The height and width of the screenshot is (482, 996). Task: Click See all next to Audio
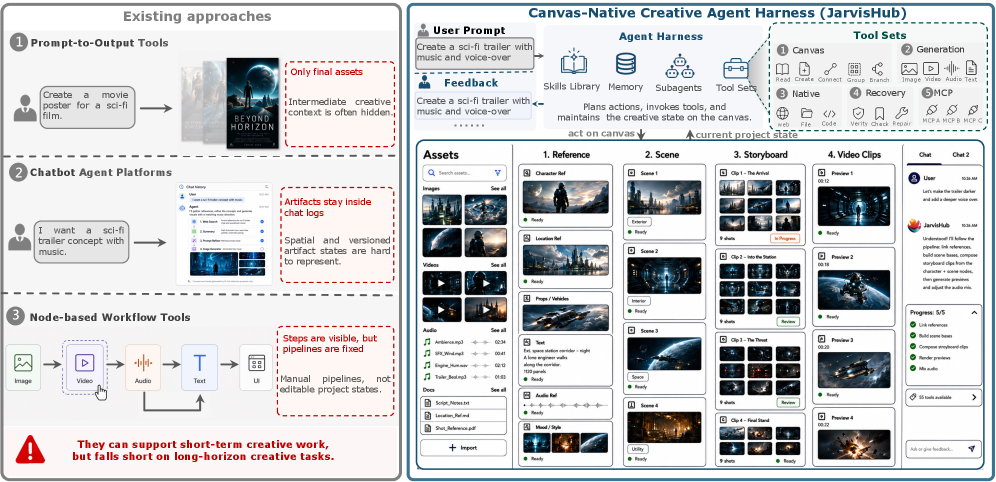click(x=498, y=330)
